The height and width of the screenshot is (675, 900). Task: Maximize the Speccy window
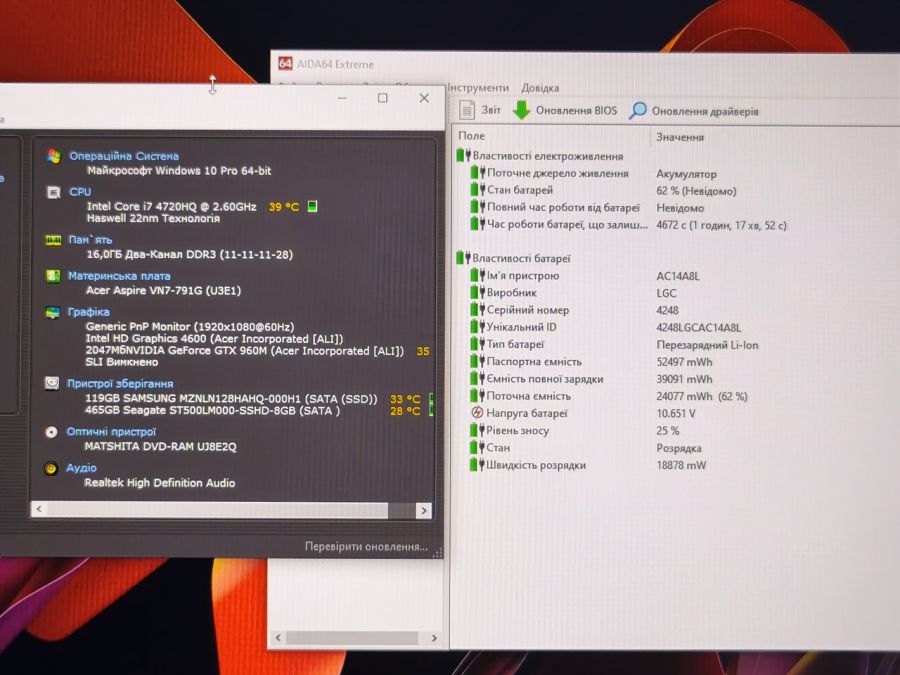point(382,98)
